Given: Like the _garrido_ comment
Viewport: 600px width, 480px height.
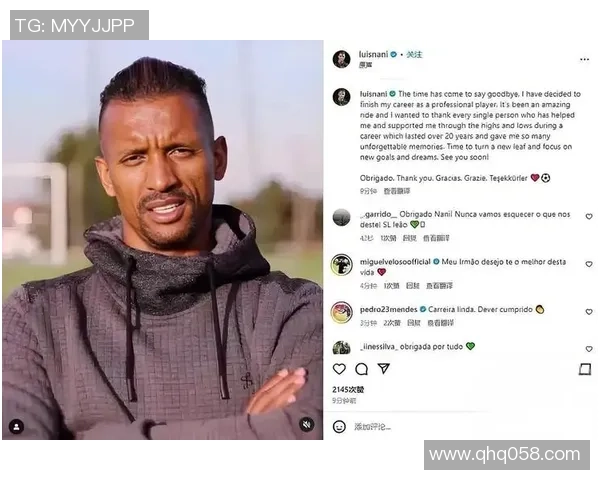Looking at the screenshot, I should pos(589,217).
